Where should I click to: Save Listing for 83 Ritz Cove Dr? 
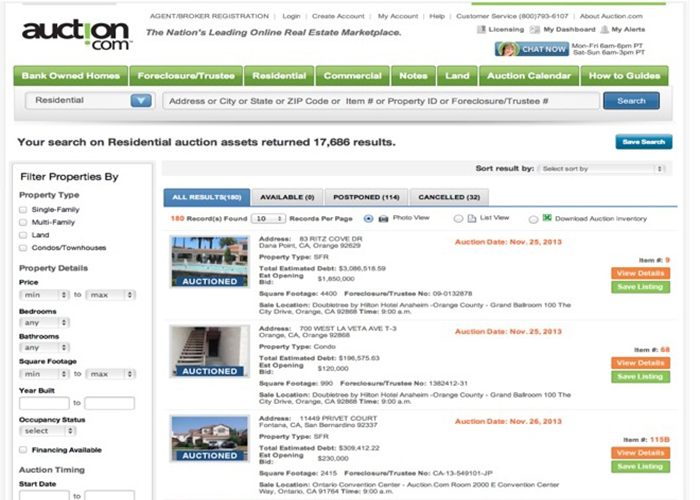[641, 287]
